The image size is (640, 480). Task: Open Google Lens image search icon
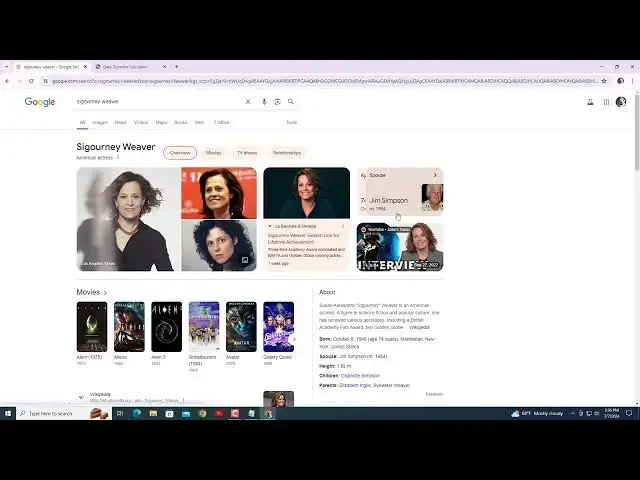pyautogui.click(x=278, y=102)
